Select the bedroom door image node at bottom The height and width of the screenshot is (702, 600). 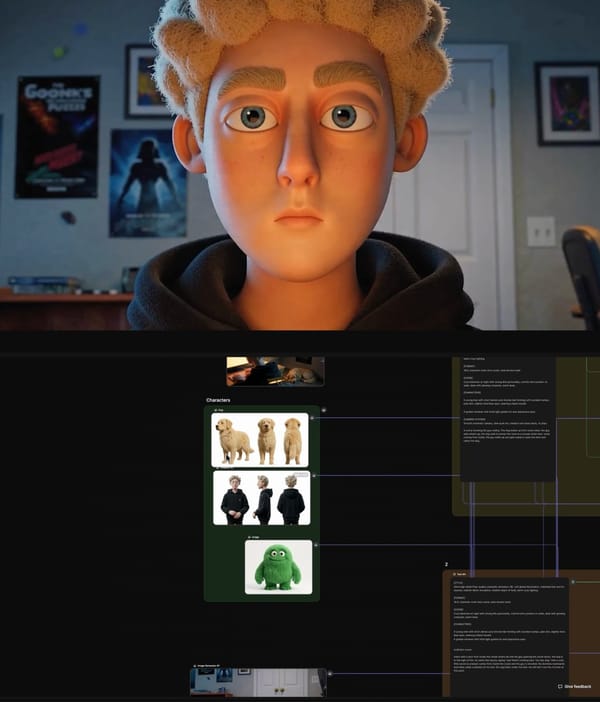tap(258, 683)
